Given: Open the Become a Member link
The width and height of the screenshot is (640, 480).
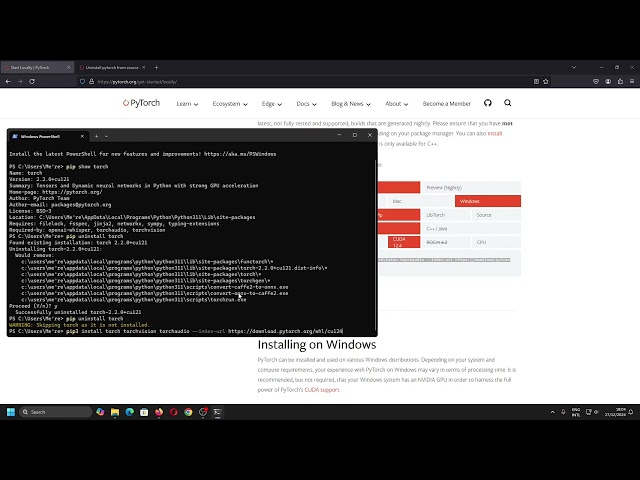Looking at the screenshot, I should click(447, 104).
